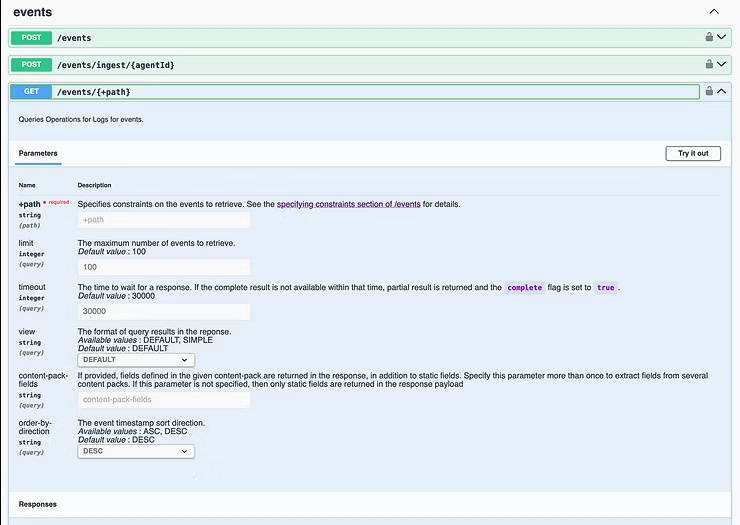Focus the +path input field
This screenshot has width=740, height=525.
[163, 220]
